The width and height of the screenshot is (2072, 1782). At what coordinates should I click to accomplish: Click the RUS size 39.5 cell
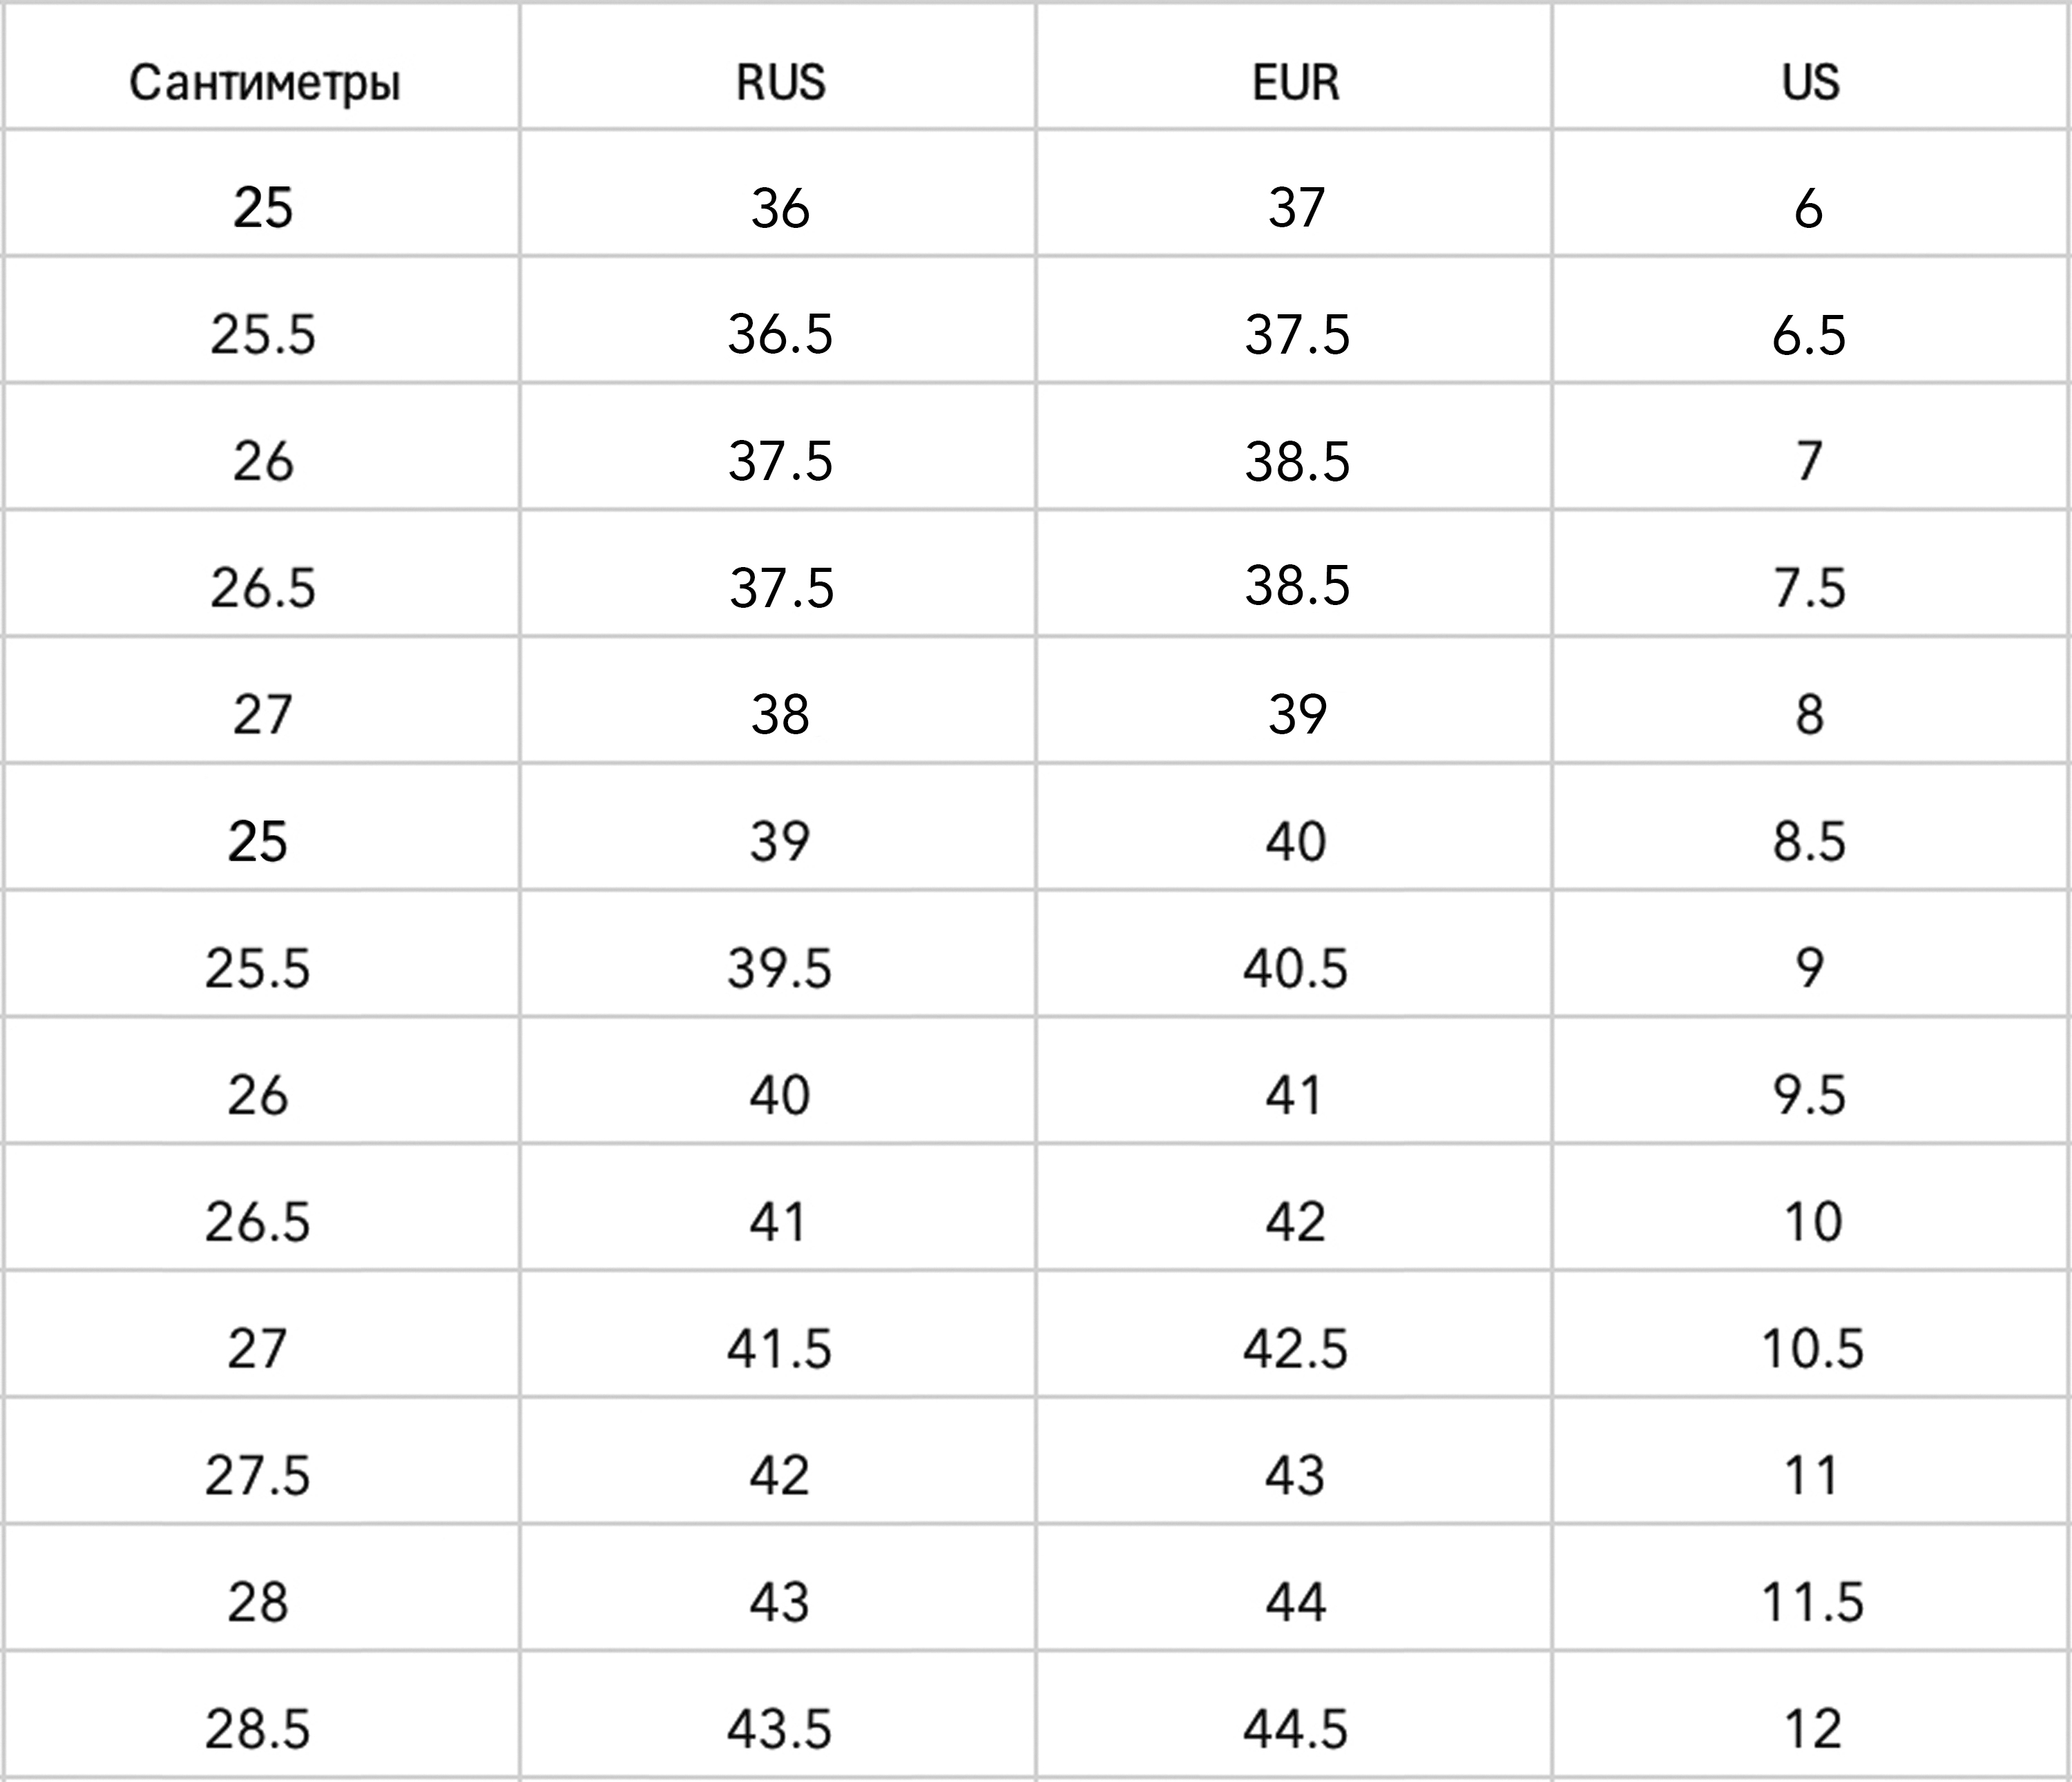click(779, 969)
